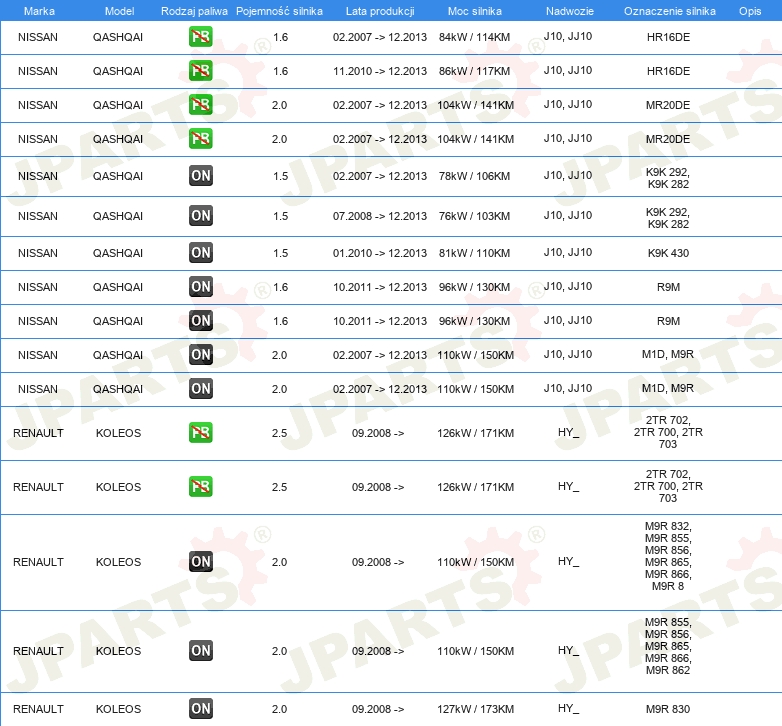Click the Model column header

(x=118, y=10)
